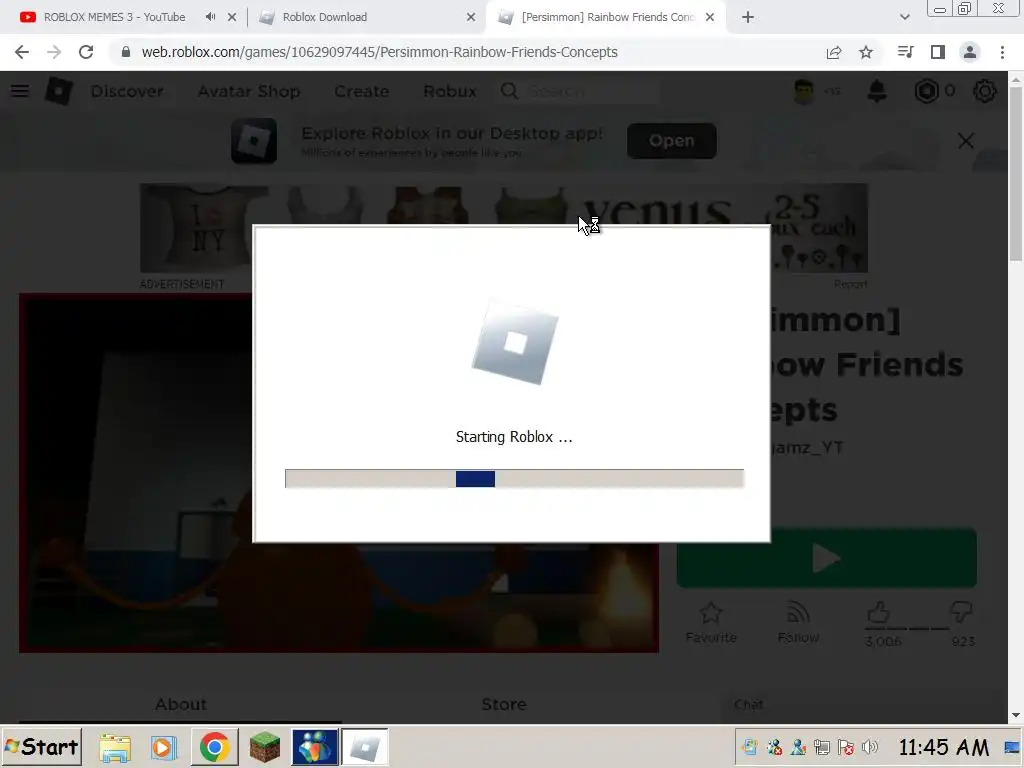
Task: Open Chrome three-dot menu
Action: pyautogui.click(x=1002, y=52)
